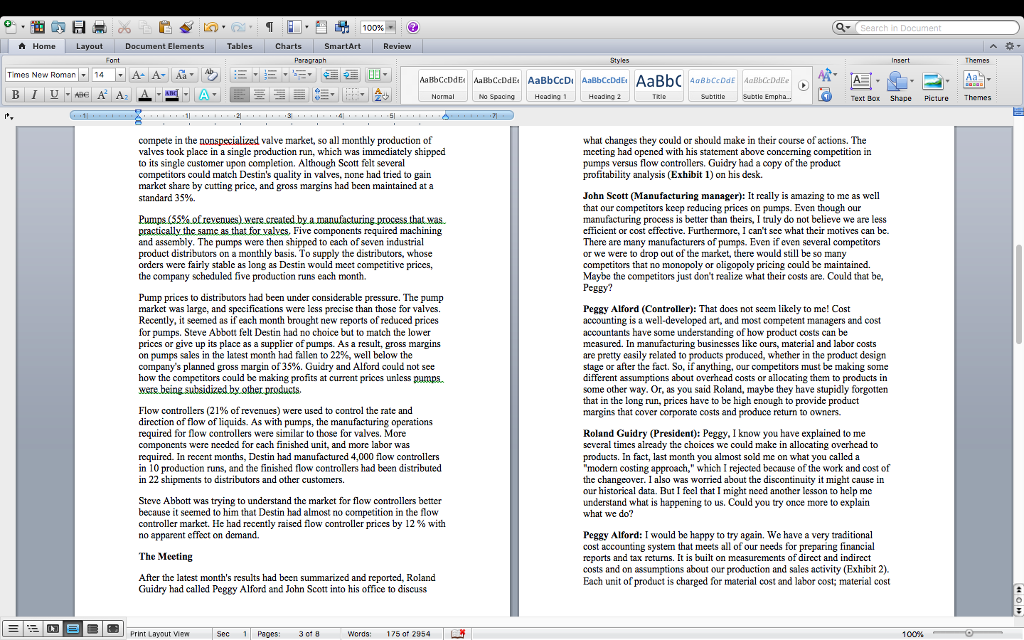
Task: Open the line spacing dropdown
Action: (x=323, y=95)
